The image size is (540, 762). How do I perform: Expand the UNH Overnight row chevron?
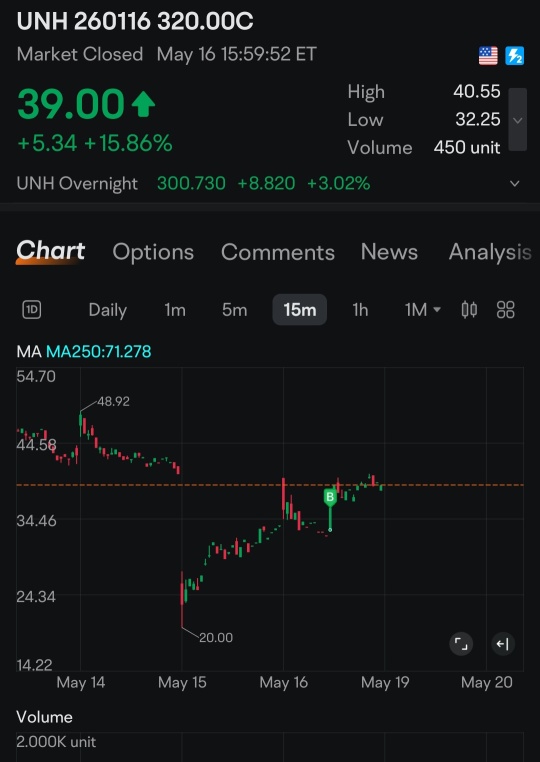tap(515, 183)
